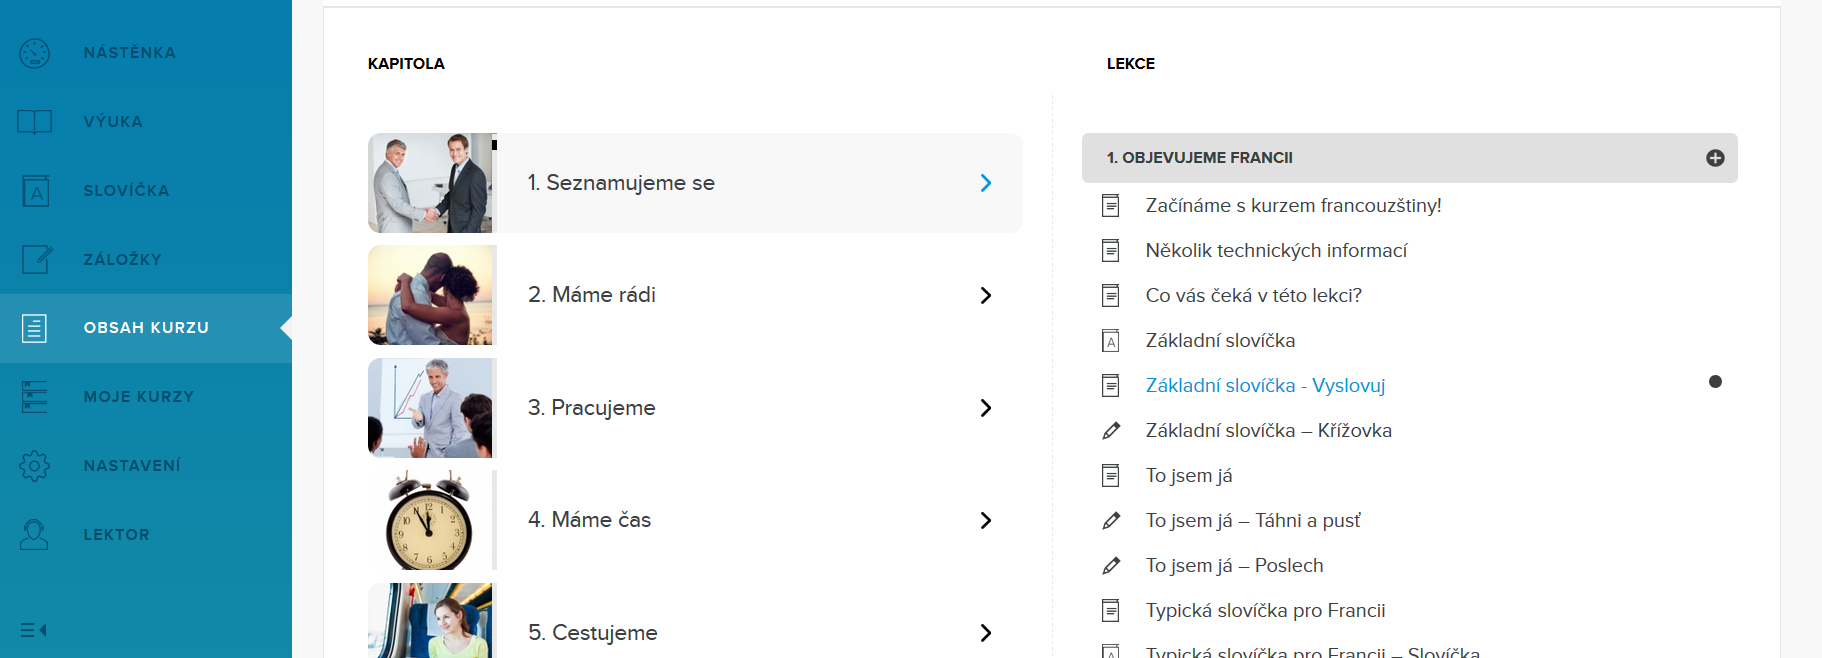Click pencil icon beside Základní slovíčka – Křížovka
The height and width of the screenshot is (658, 1822).
click(x=1110, y=431)
